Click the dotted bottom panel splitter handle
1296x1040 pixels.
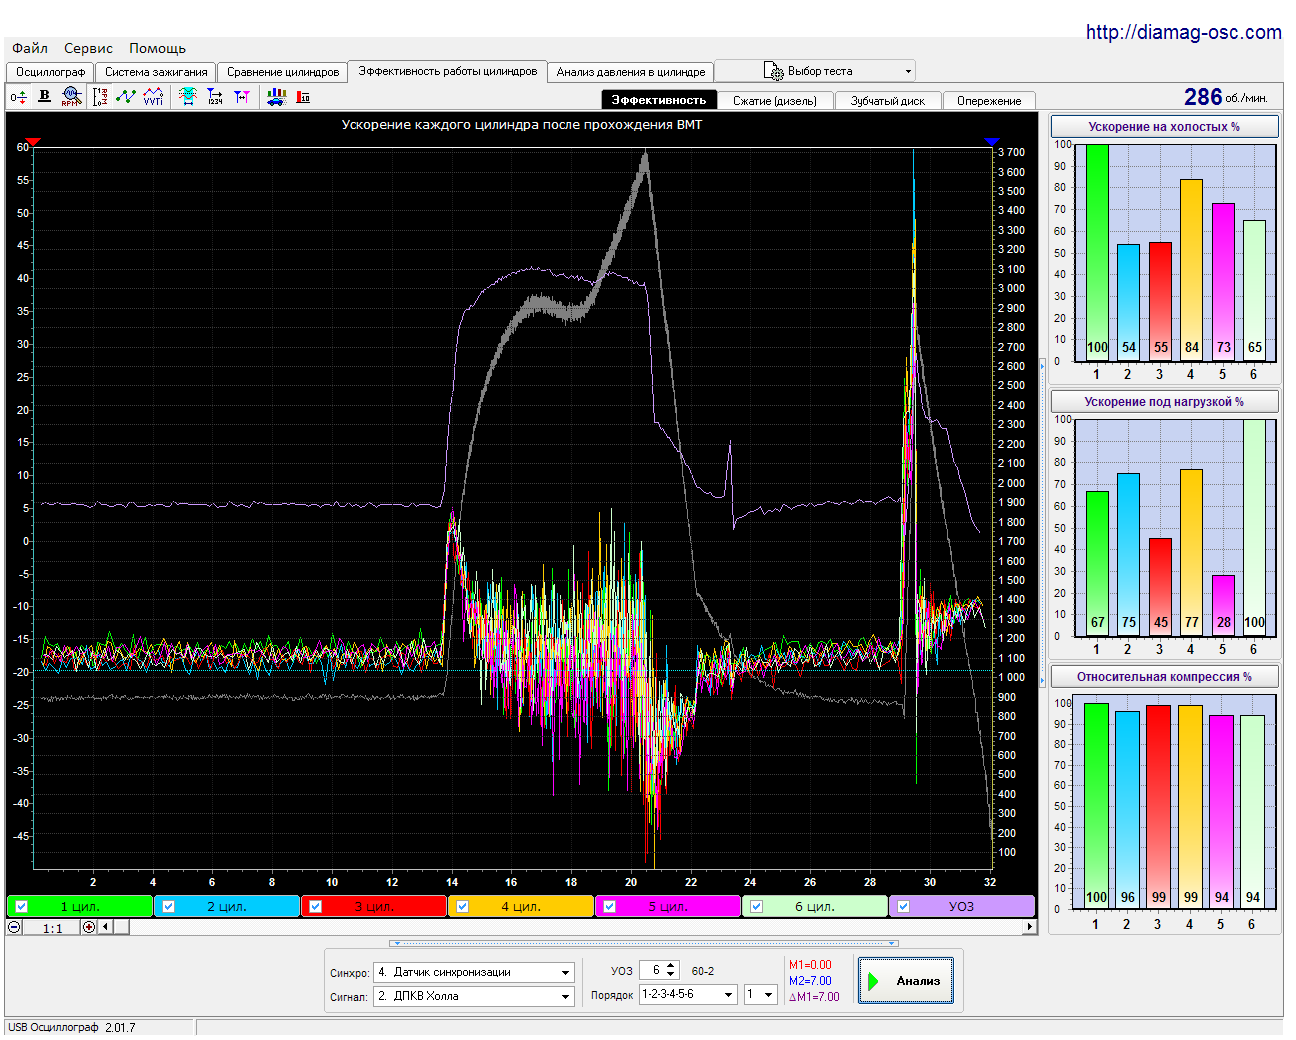pyautogui.click(x=643, y=943)
